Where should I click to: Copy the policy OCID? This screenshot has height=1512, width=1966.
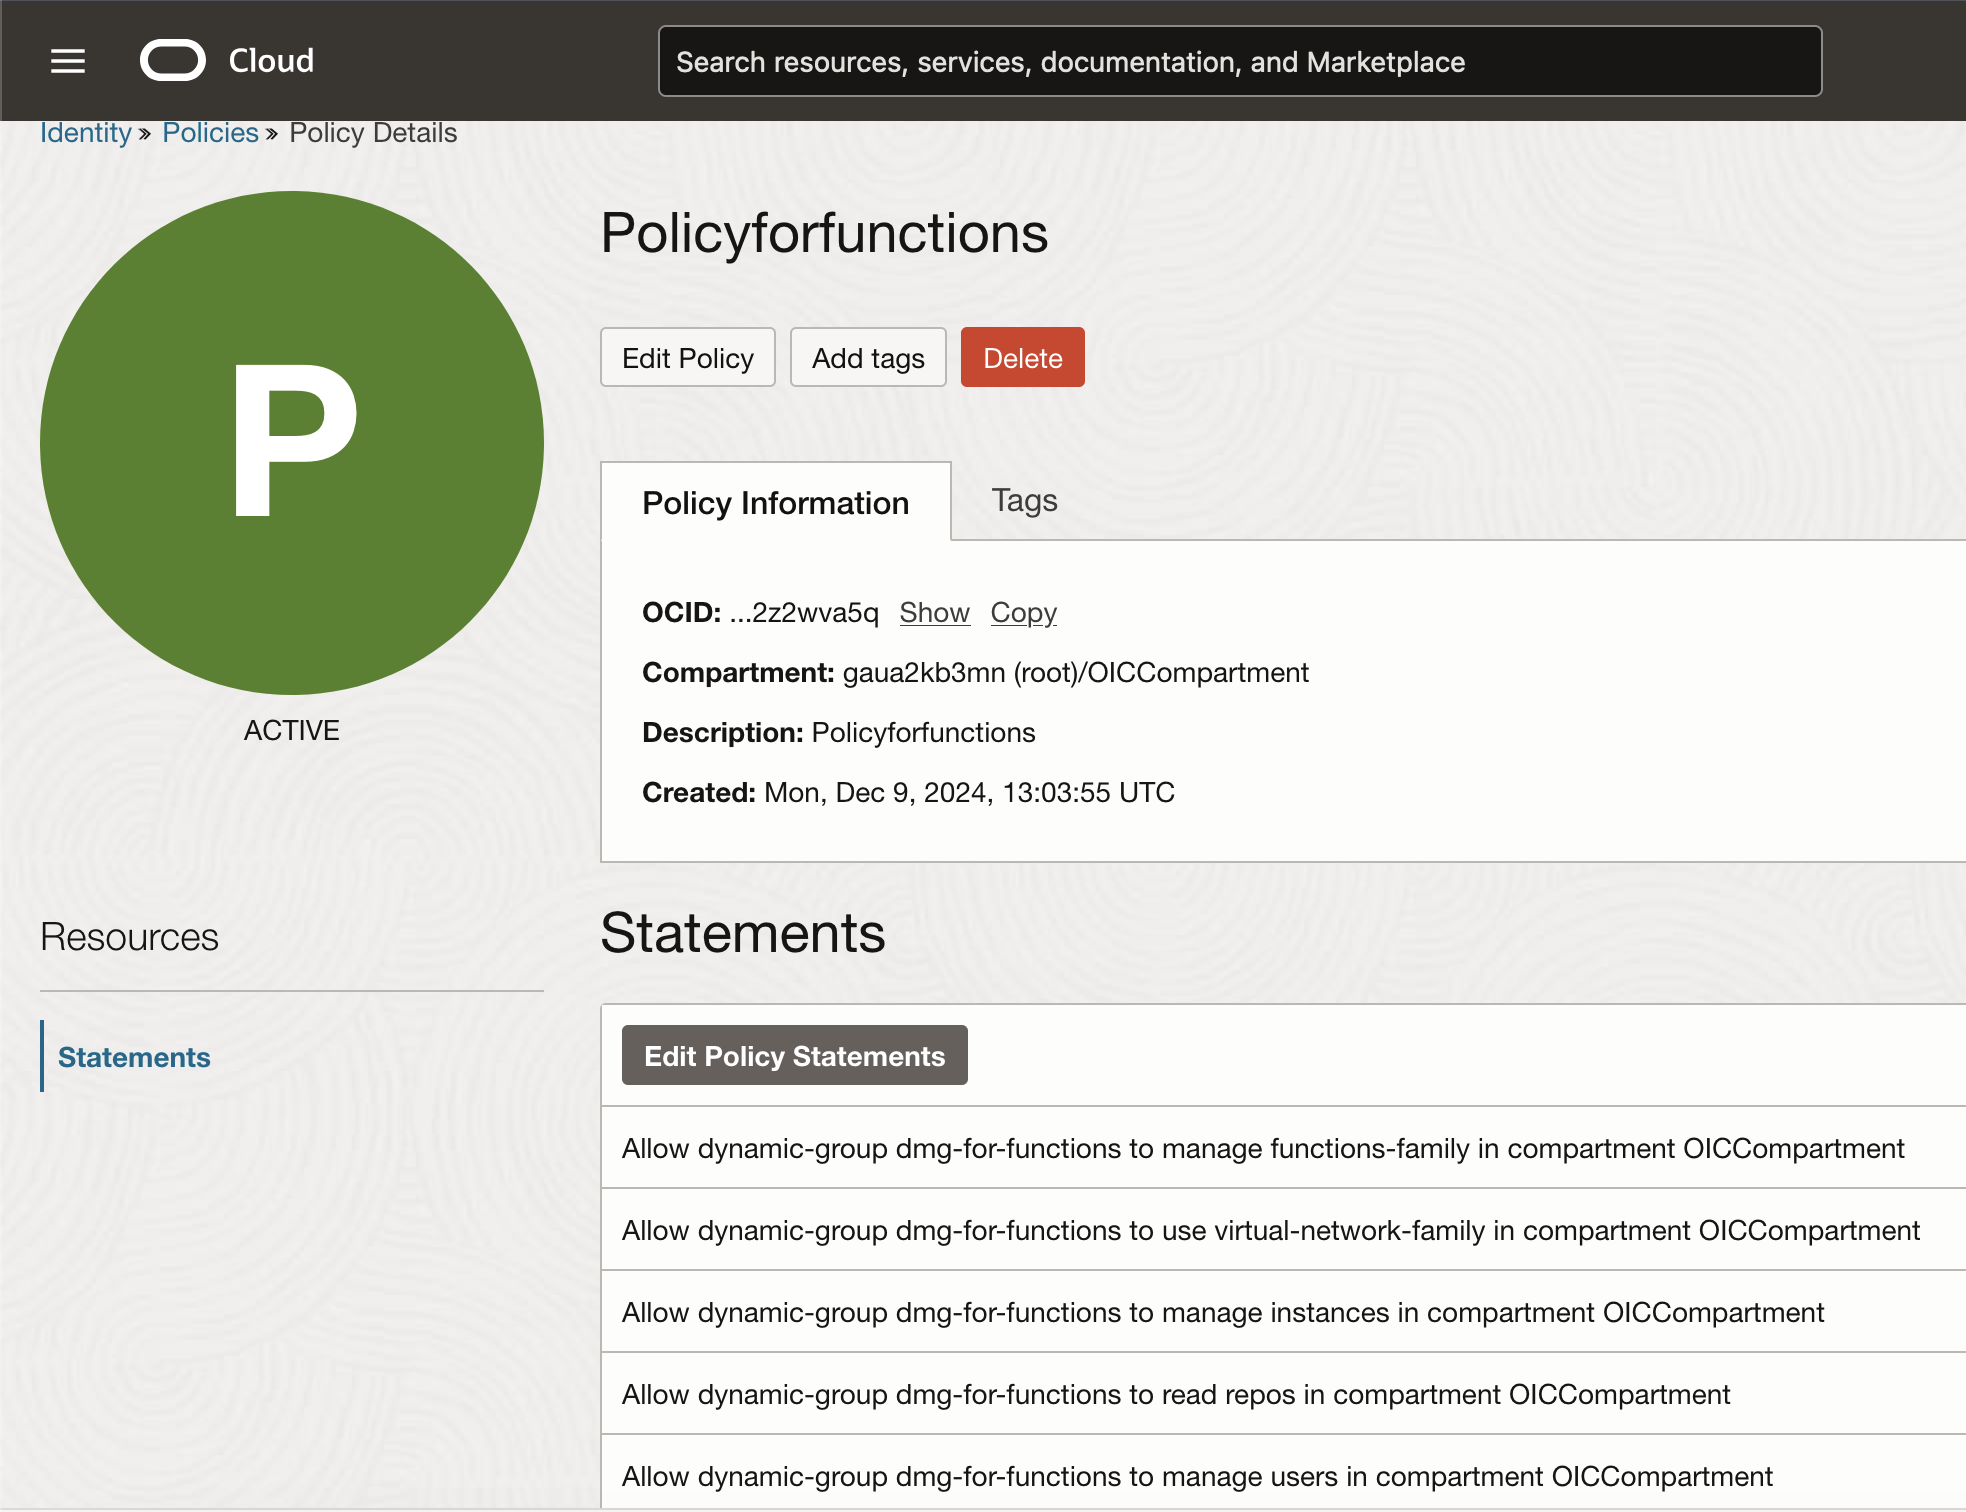pyautogui.click(x=1023, y=612)
